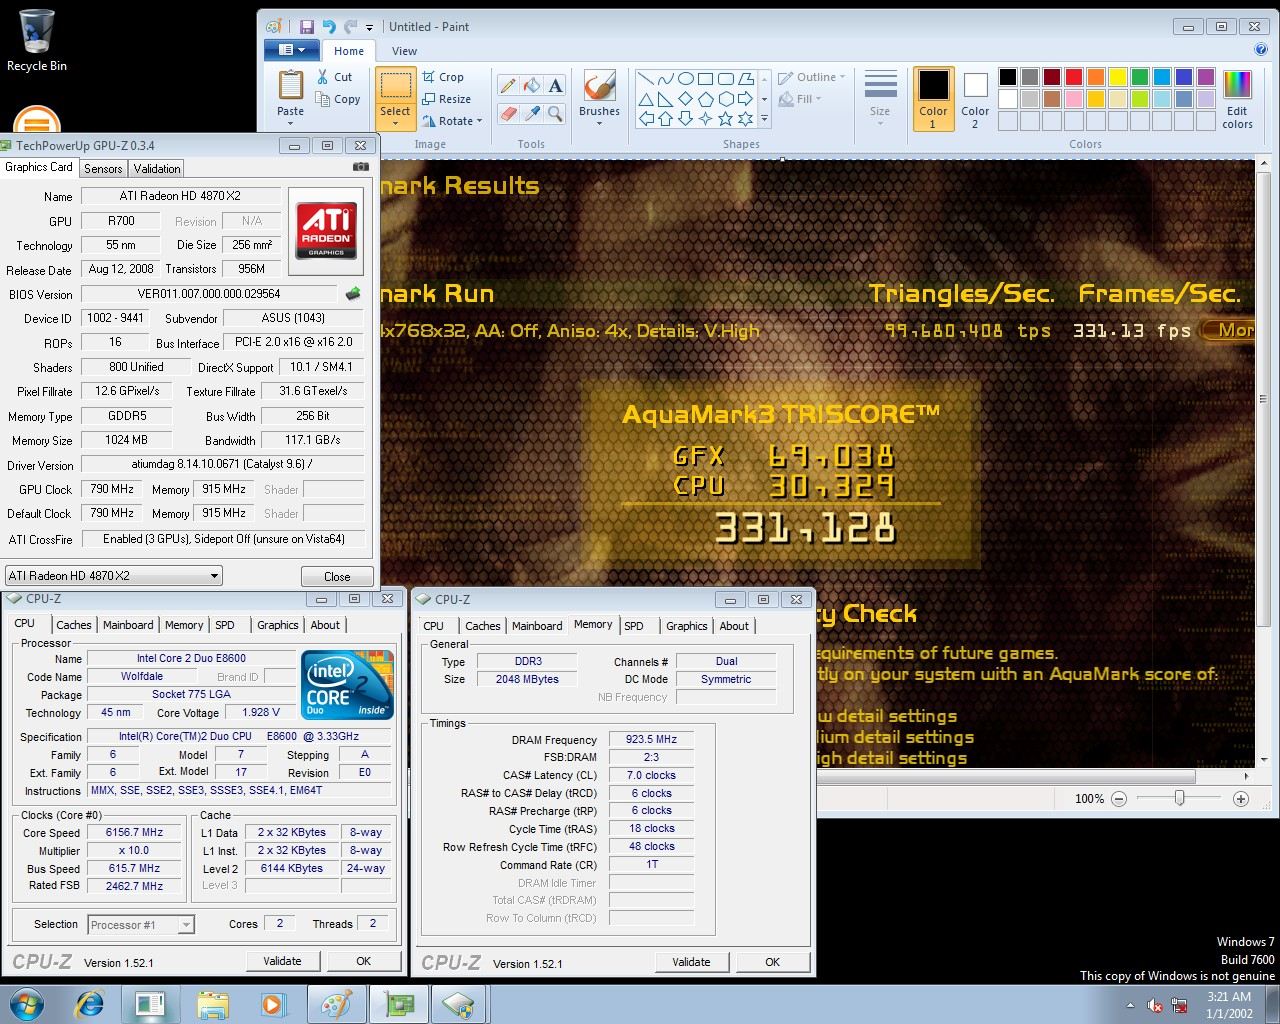Open Windows Explorer folder on taskbar
Image resolution: width=1280 pixels, height=1024 pixels.
212,1004
